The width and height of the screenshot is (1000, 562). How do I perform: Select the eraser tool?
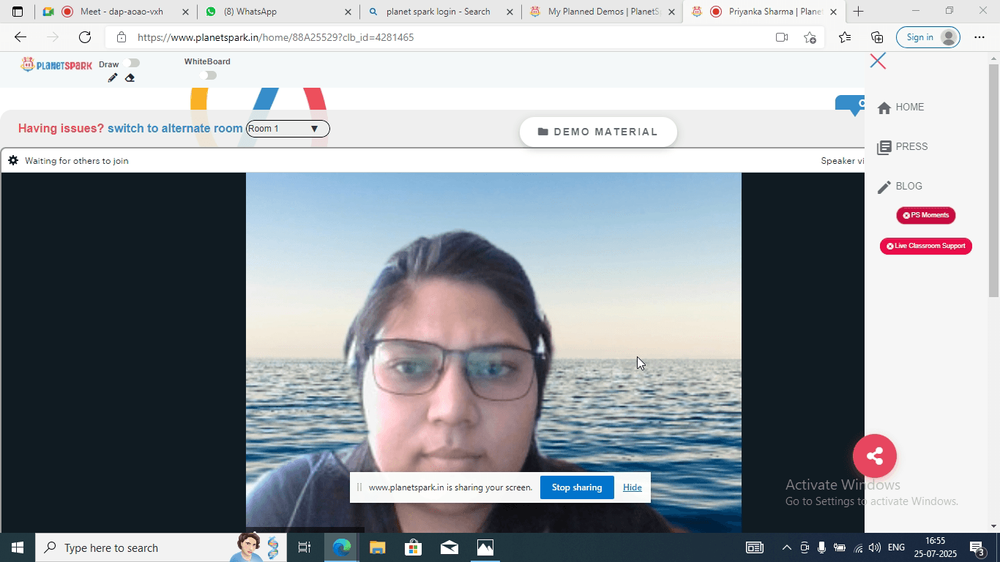[x=130, y=78]
